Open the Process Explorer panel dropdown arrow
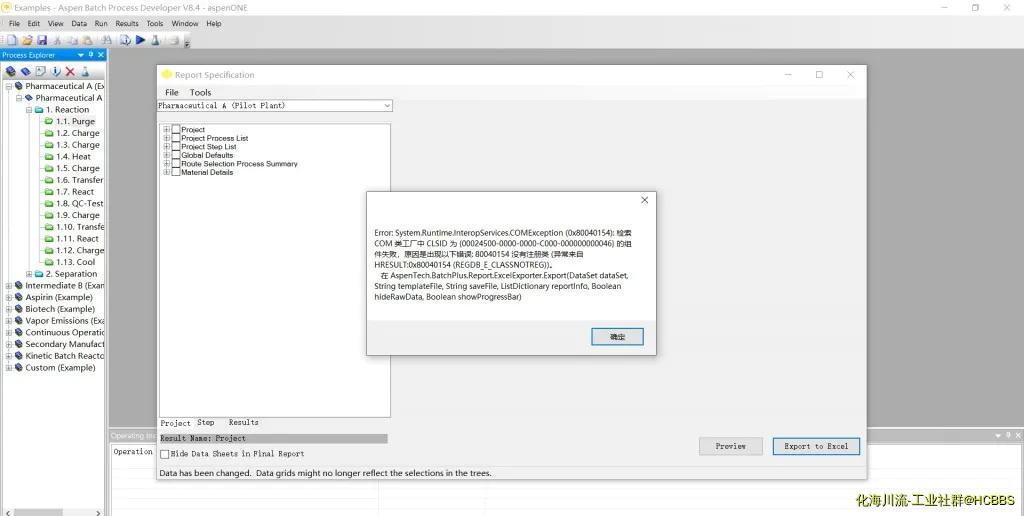This screenshot has height=516, width=1024. click(x=81, y=55)
